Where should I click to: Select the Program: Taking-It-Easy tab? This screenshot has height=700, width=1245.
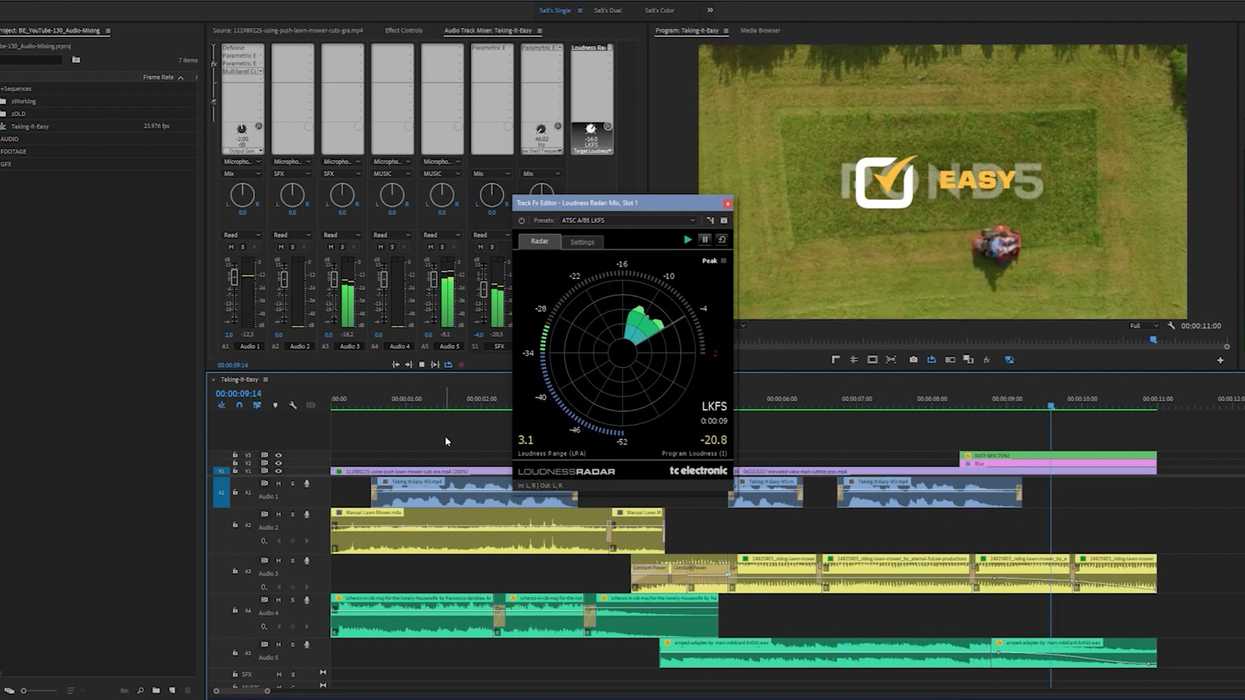687,30
